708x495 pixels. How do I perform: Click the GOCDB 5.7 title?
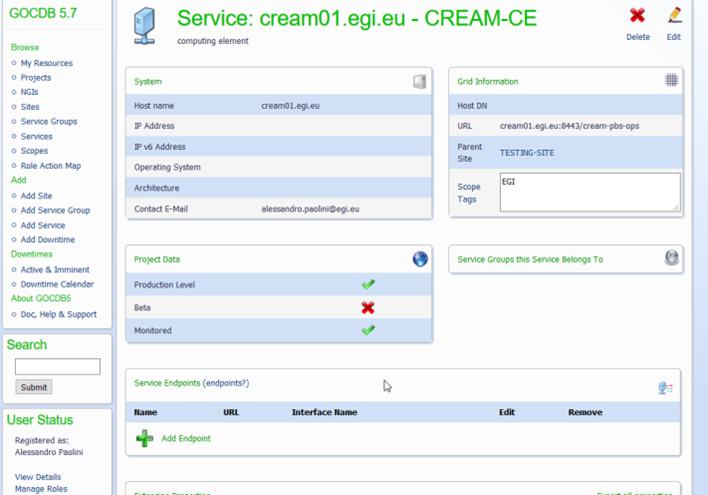pos(43,14)
